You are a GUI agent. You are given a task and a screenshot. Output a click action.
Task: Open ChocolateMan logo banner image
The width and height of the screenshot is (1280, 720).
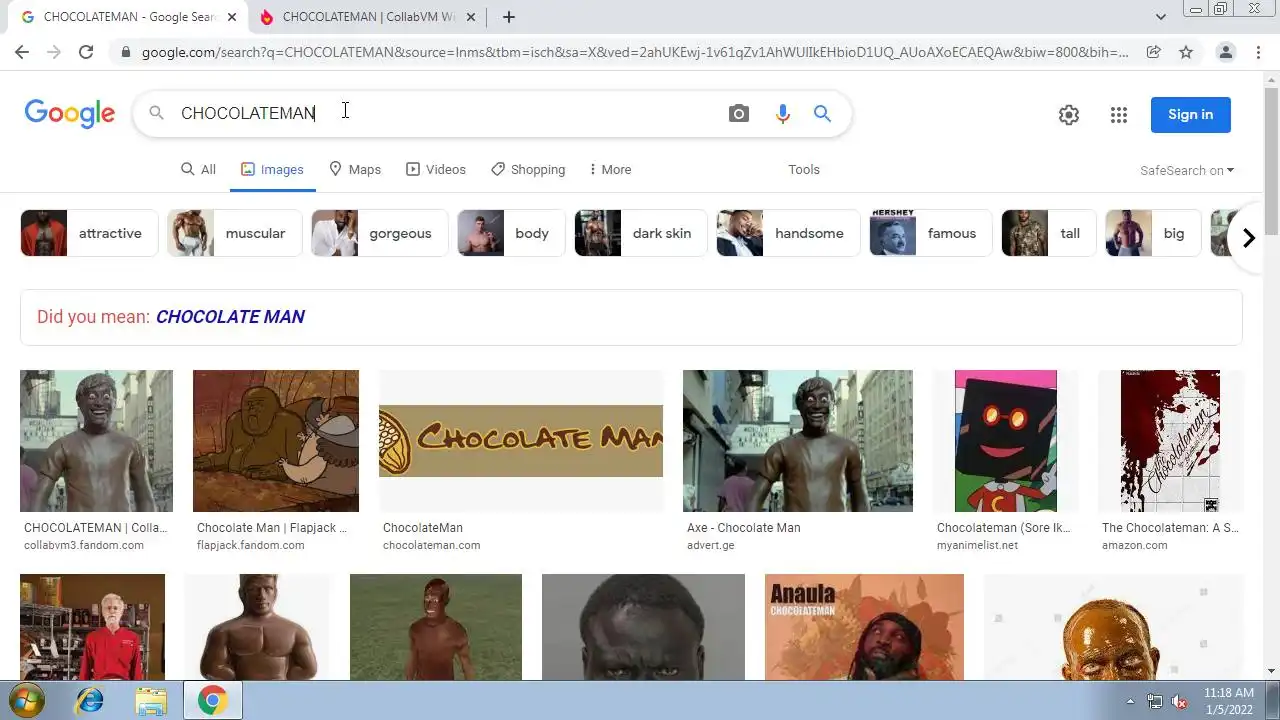(x=521, y=441)
